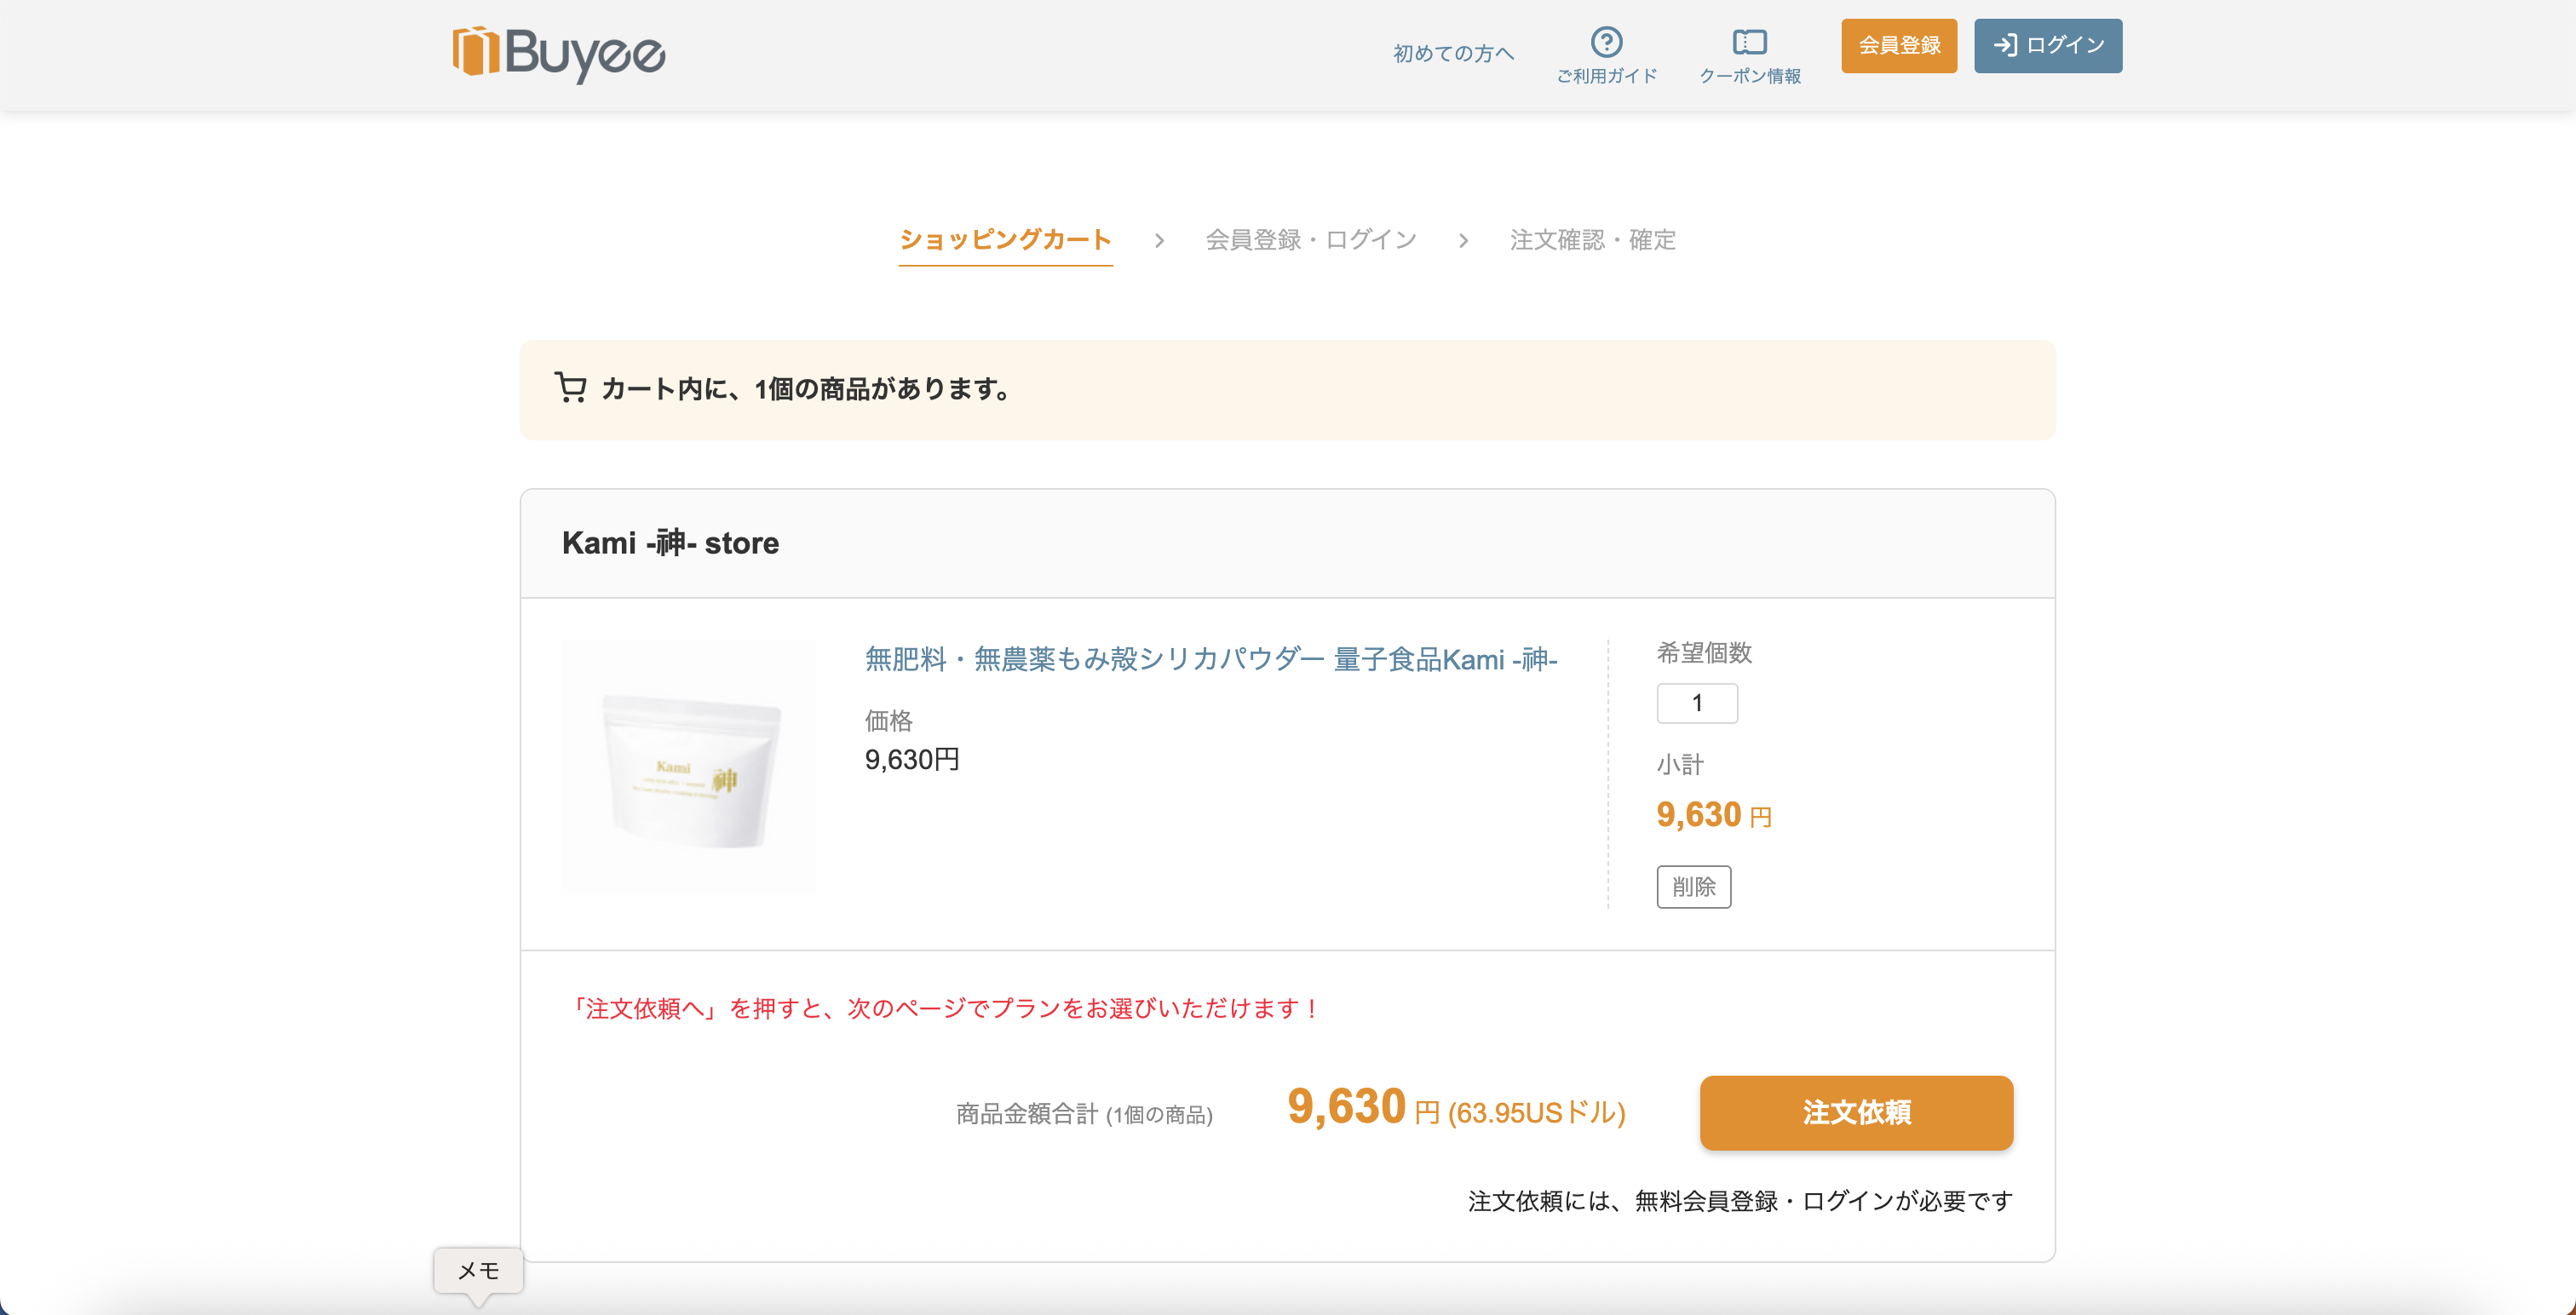Select the 会員登録・ログイン step
This screenshot has height=1315, width=2576.
tap(1311, 240)
